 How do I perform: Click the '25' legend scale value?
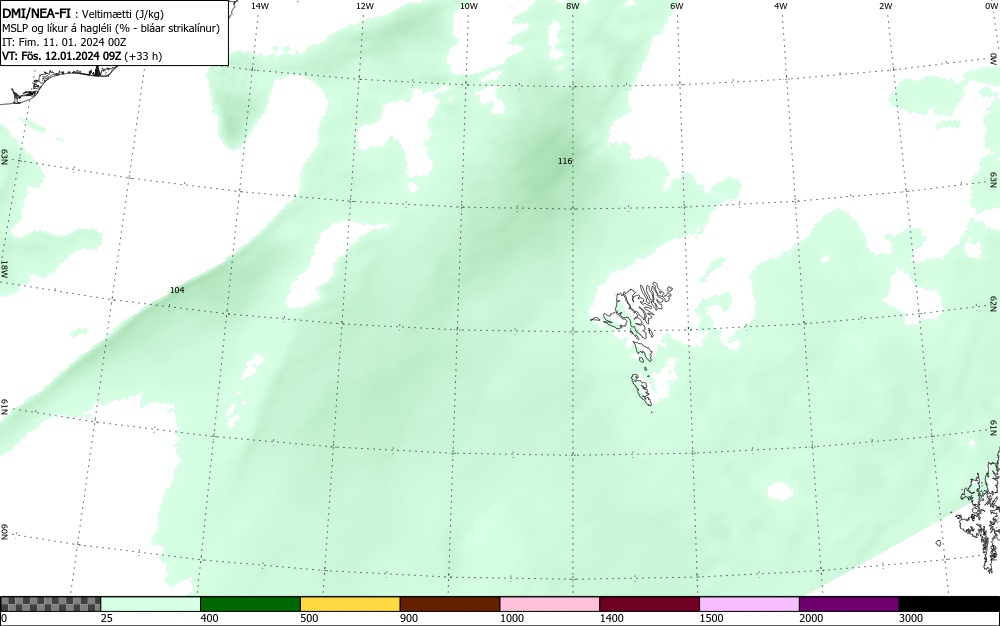coord(107,618)
